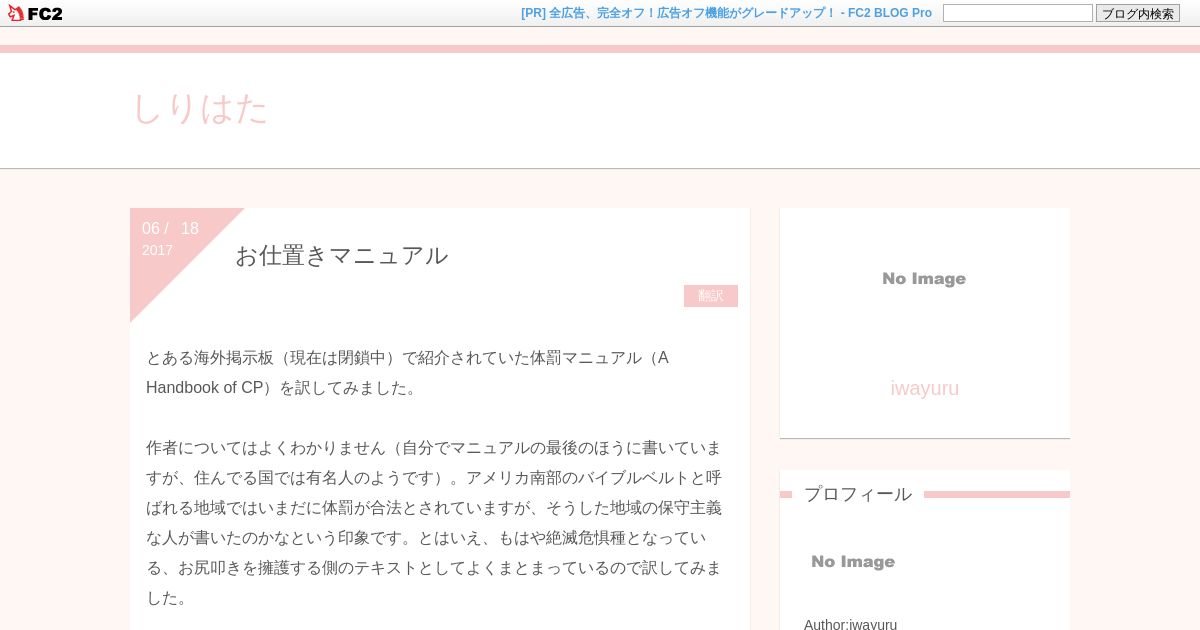Viewport: 1200px width, 630px height.
Task: Select the paragraph starting 作者についてはよくわかりません
Action: click(x=434, y=523)
